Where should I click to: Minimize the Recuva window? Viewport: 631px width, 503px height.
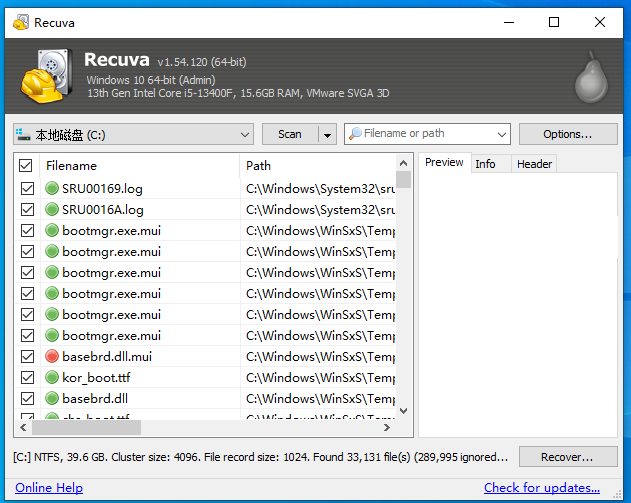click(509, 22)
